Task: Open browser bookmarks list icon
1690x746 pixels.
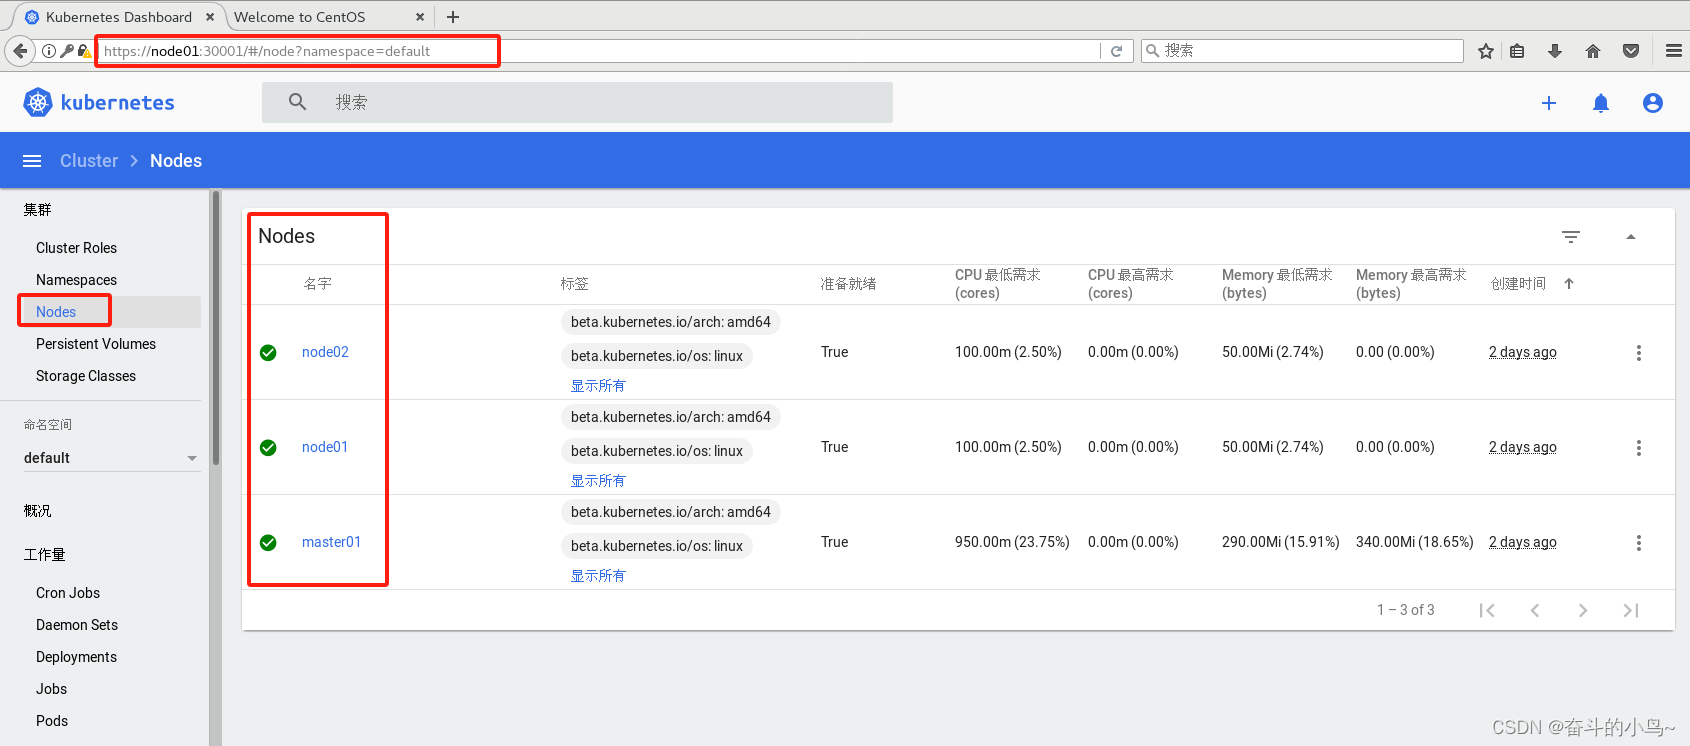Action: pos(1517,51)
